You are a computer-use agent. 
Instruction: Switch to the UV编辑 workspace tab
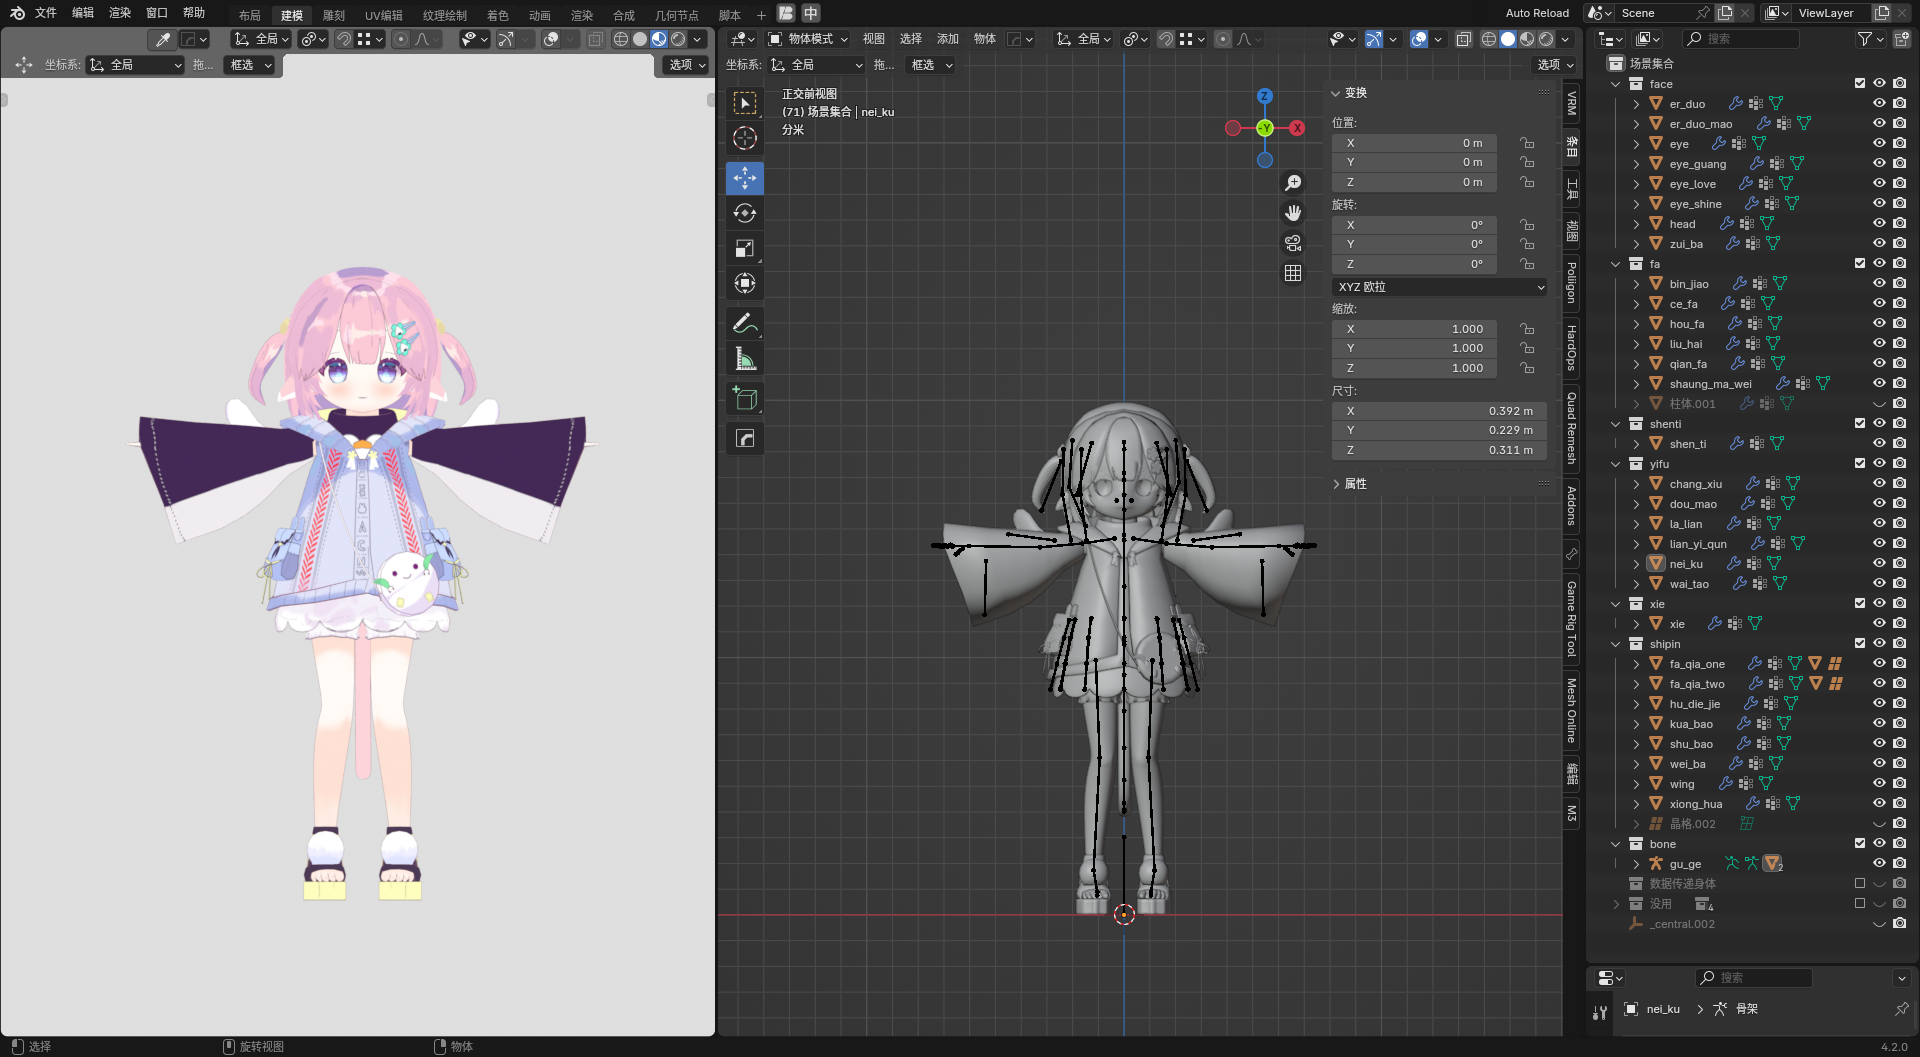[x=383, y=15]
